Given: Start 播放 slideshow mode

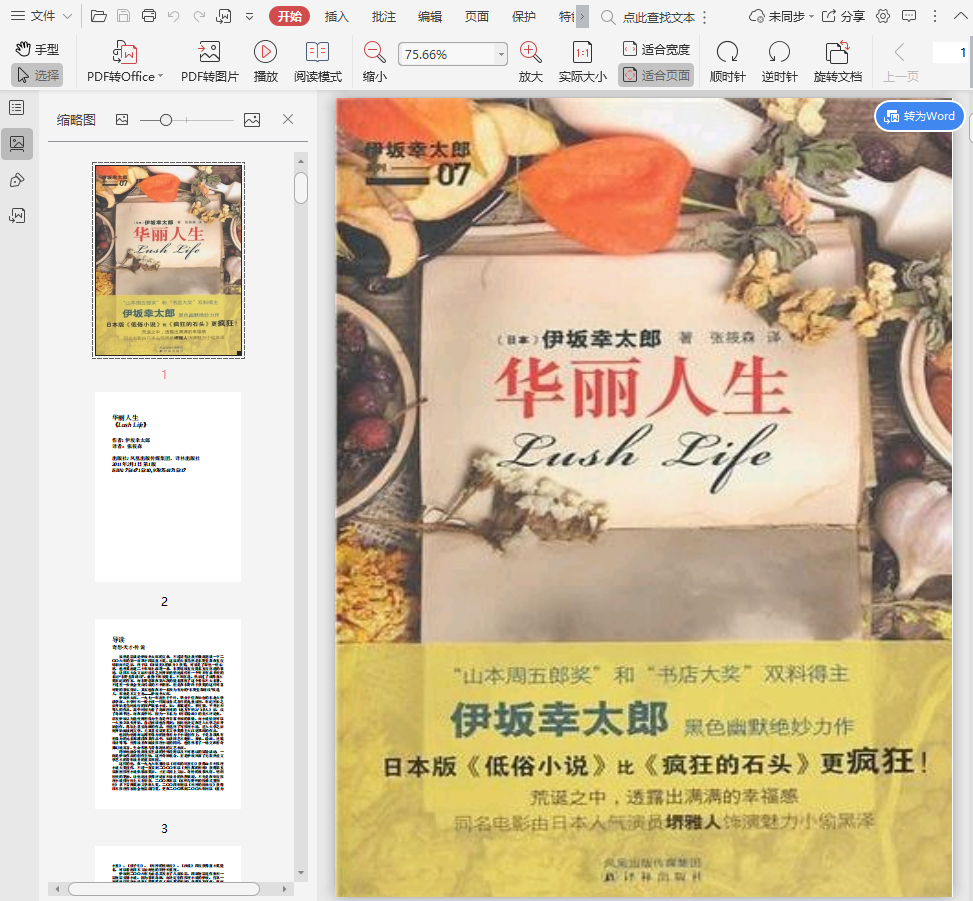Looking at the screenshot, I should click(266, 61).
